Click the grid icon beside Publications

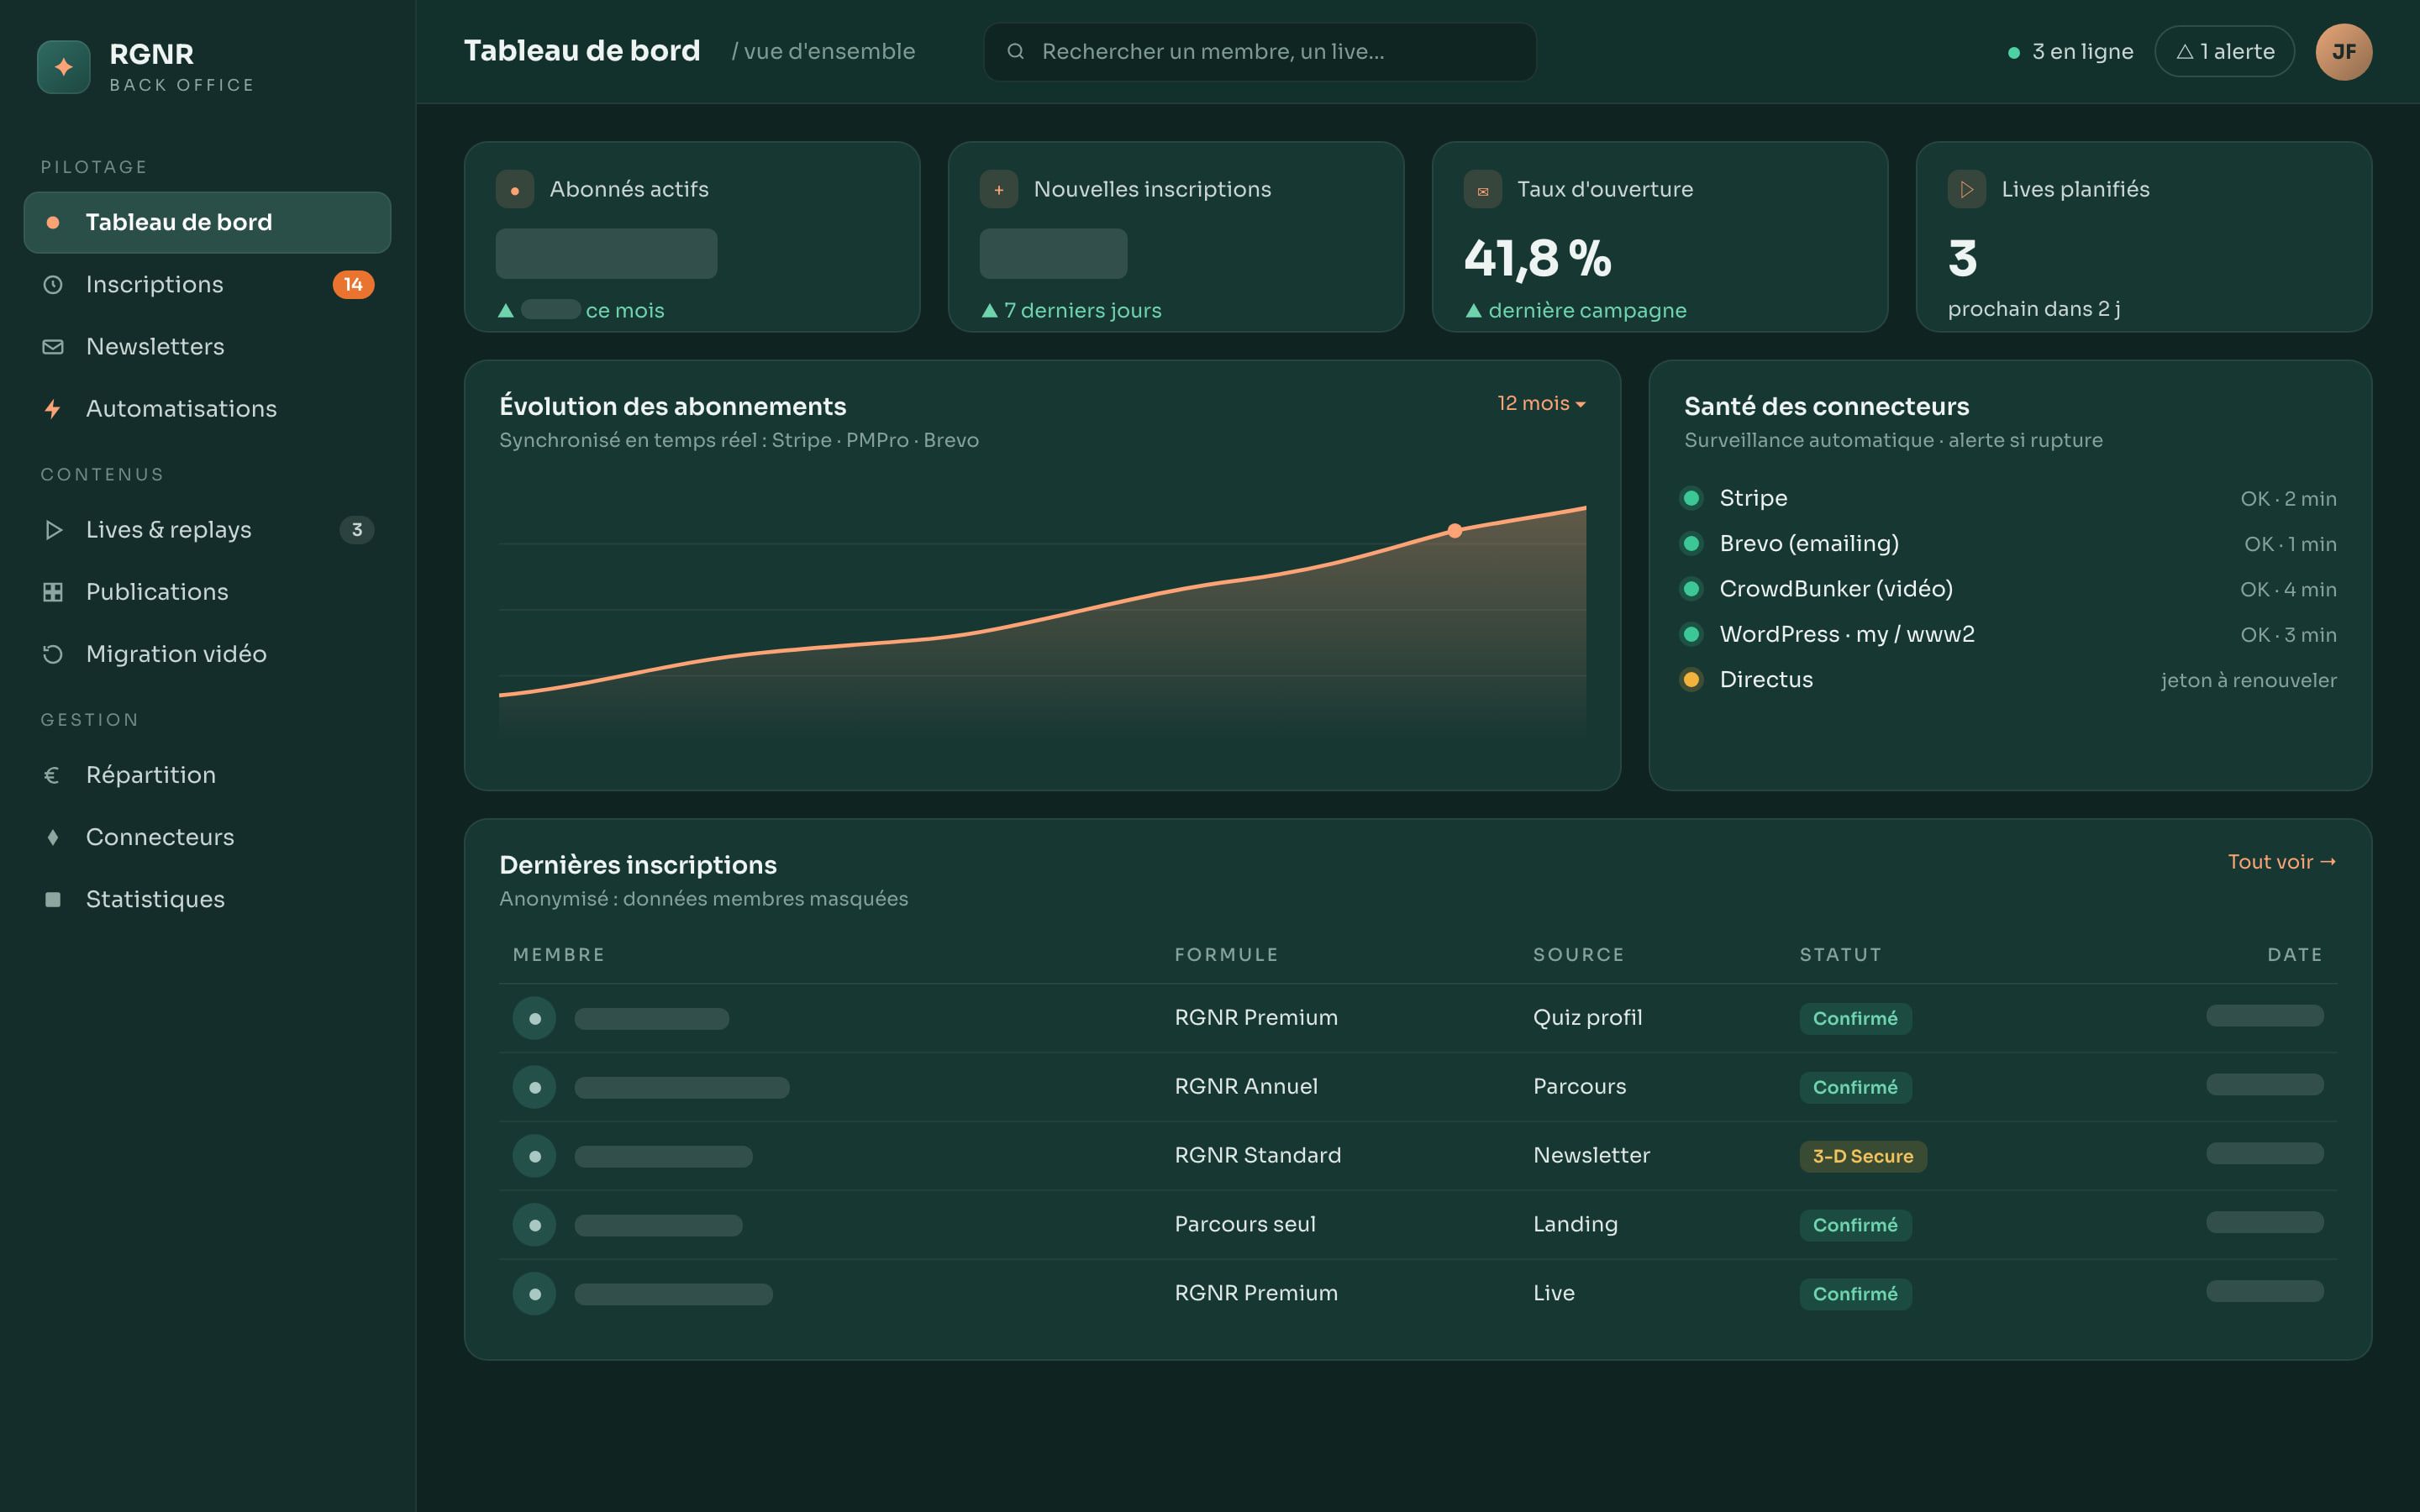pyautogui.click(x=53, y=592)
